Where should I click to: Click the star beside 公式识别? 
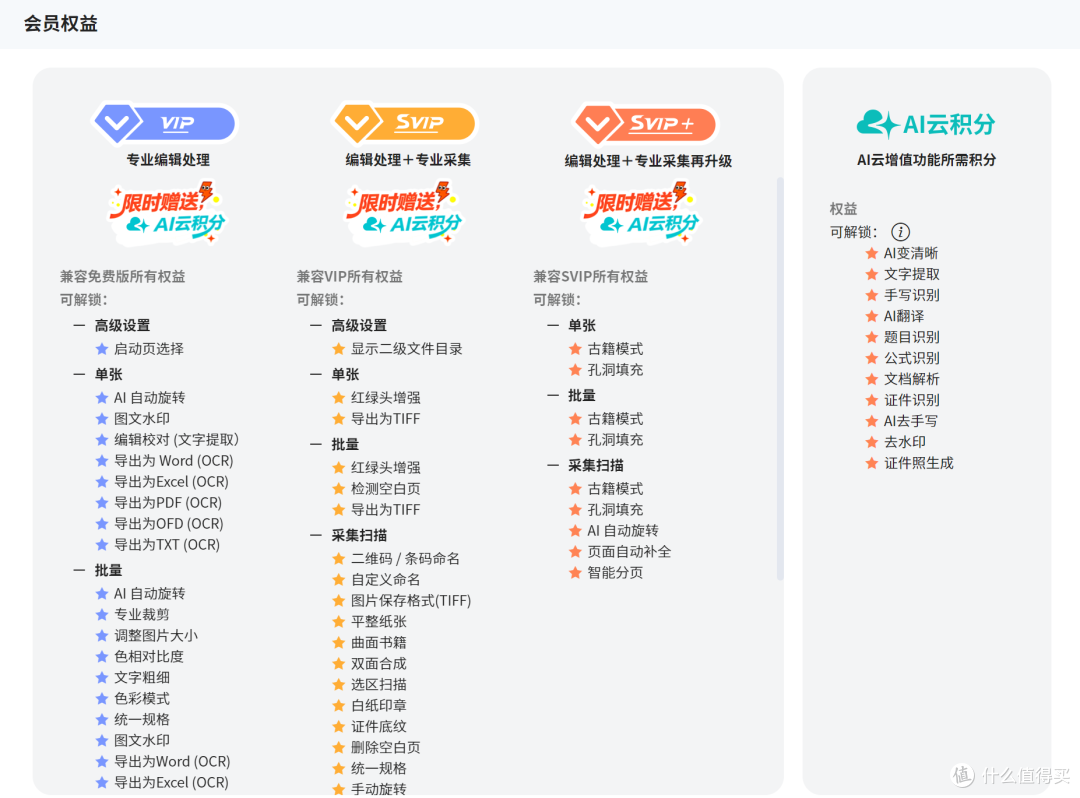click(x=871, y=358)
